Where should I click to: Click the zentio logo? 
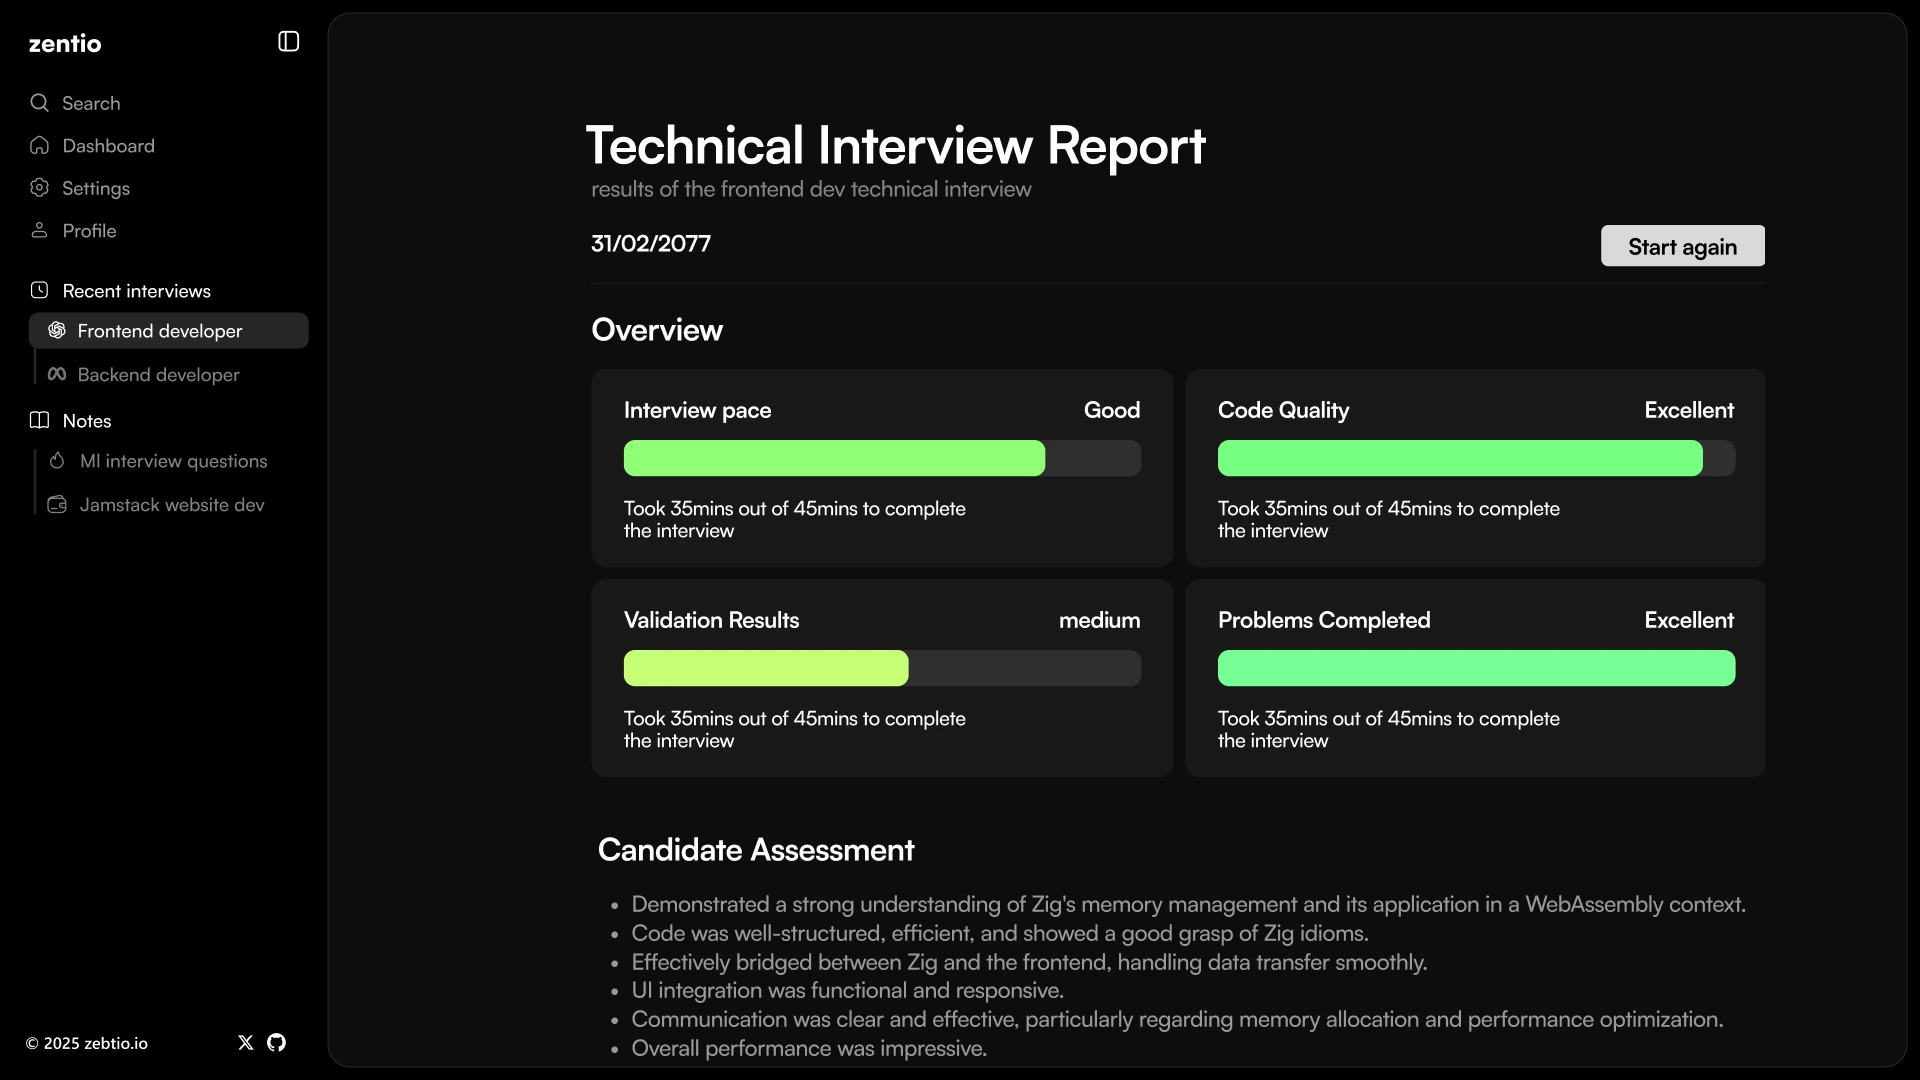coord(65,44)
